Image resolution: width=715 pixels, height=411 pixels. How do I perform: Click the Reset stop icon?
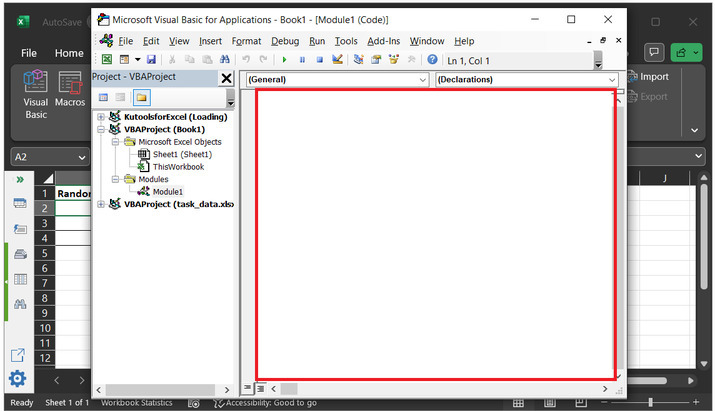tap(320, 59)
